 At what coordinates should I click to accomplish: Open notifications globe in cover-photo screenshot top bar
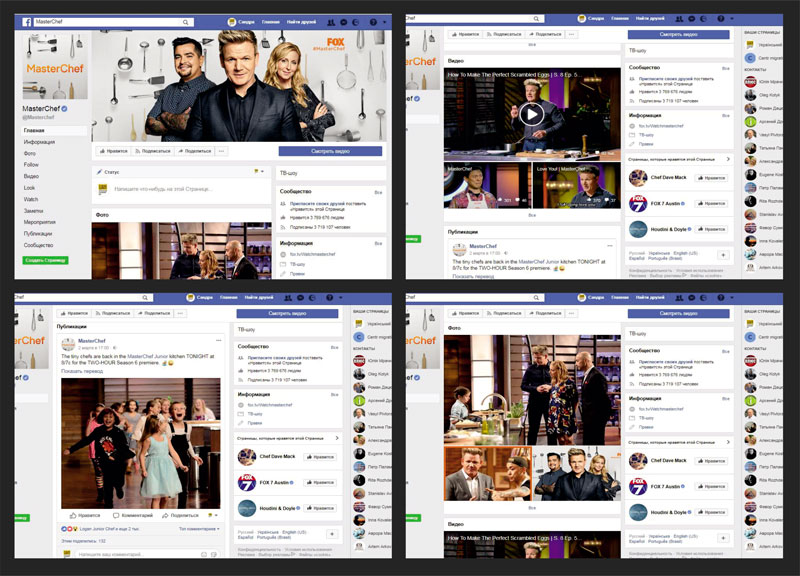[x=356, y=22]
